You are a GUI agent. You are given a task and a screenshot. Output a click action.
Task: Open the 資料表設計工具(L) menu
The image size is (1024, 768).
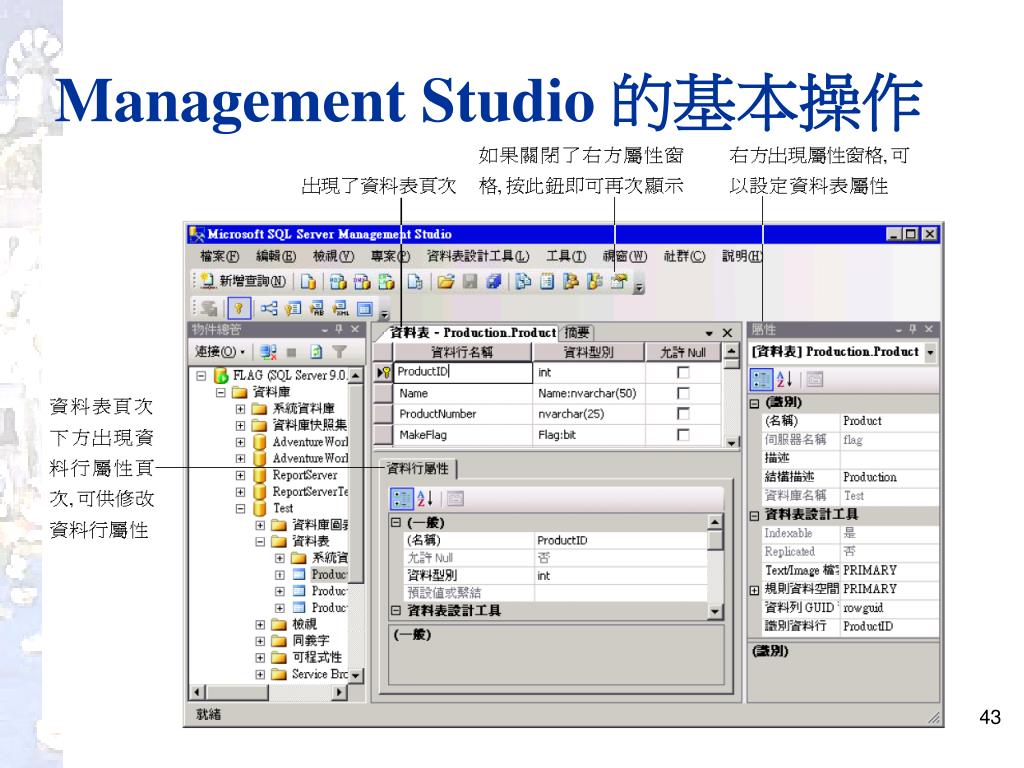[478, 256]
